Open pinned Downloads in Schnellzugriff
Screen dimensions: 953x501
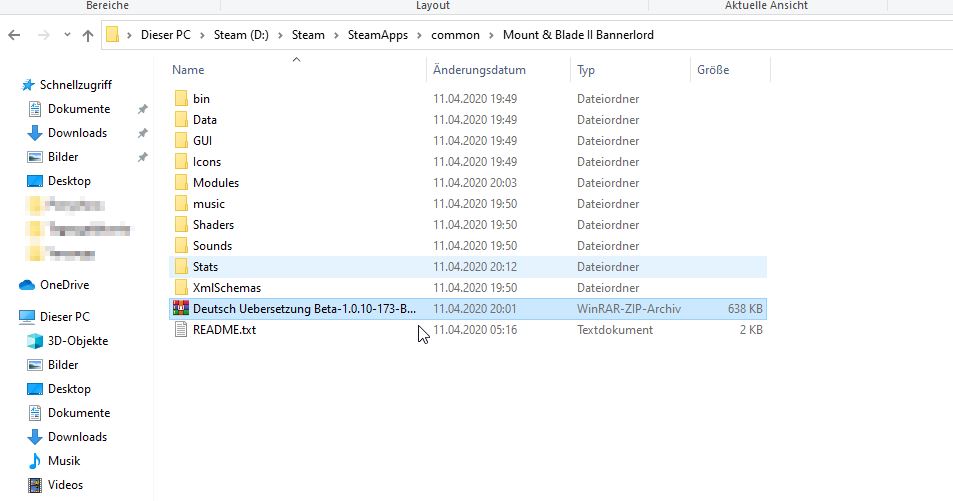77,133
